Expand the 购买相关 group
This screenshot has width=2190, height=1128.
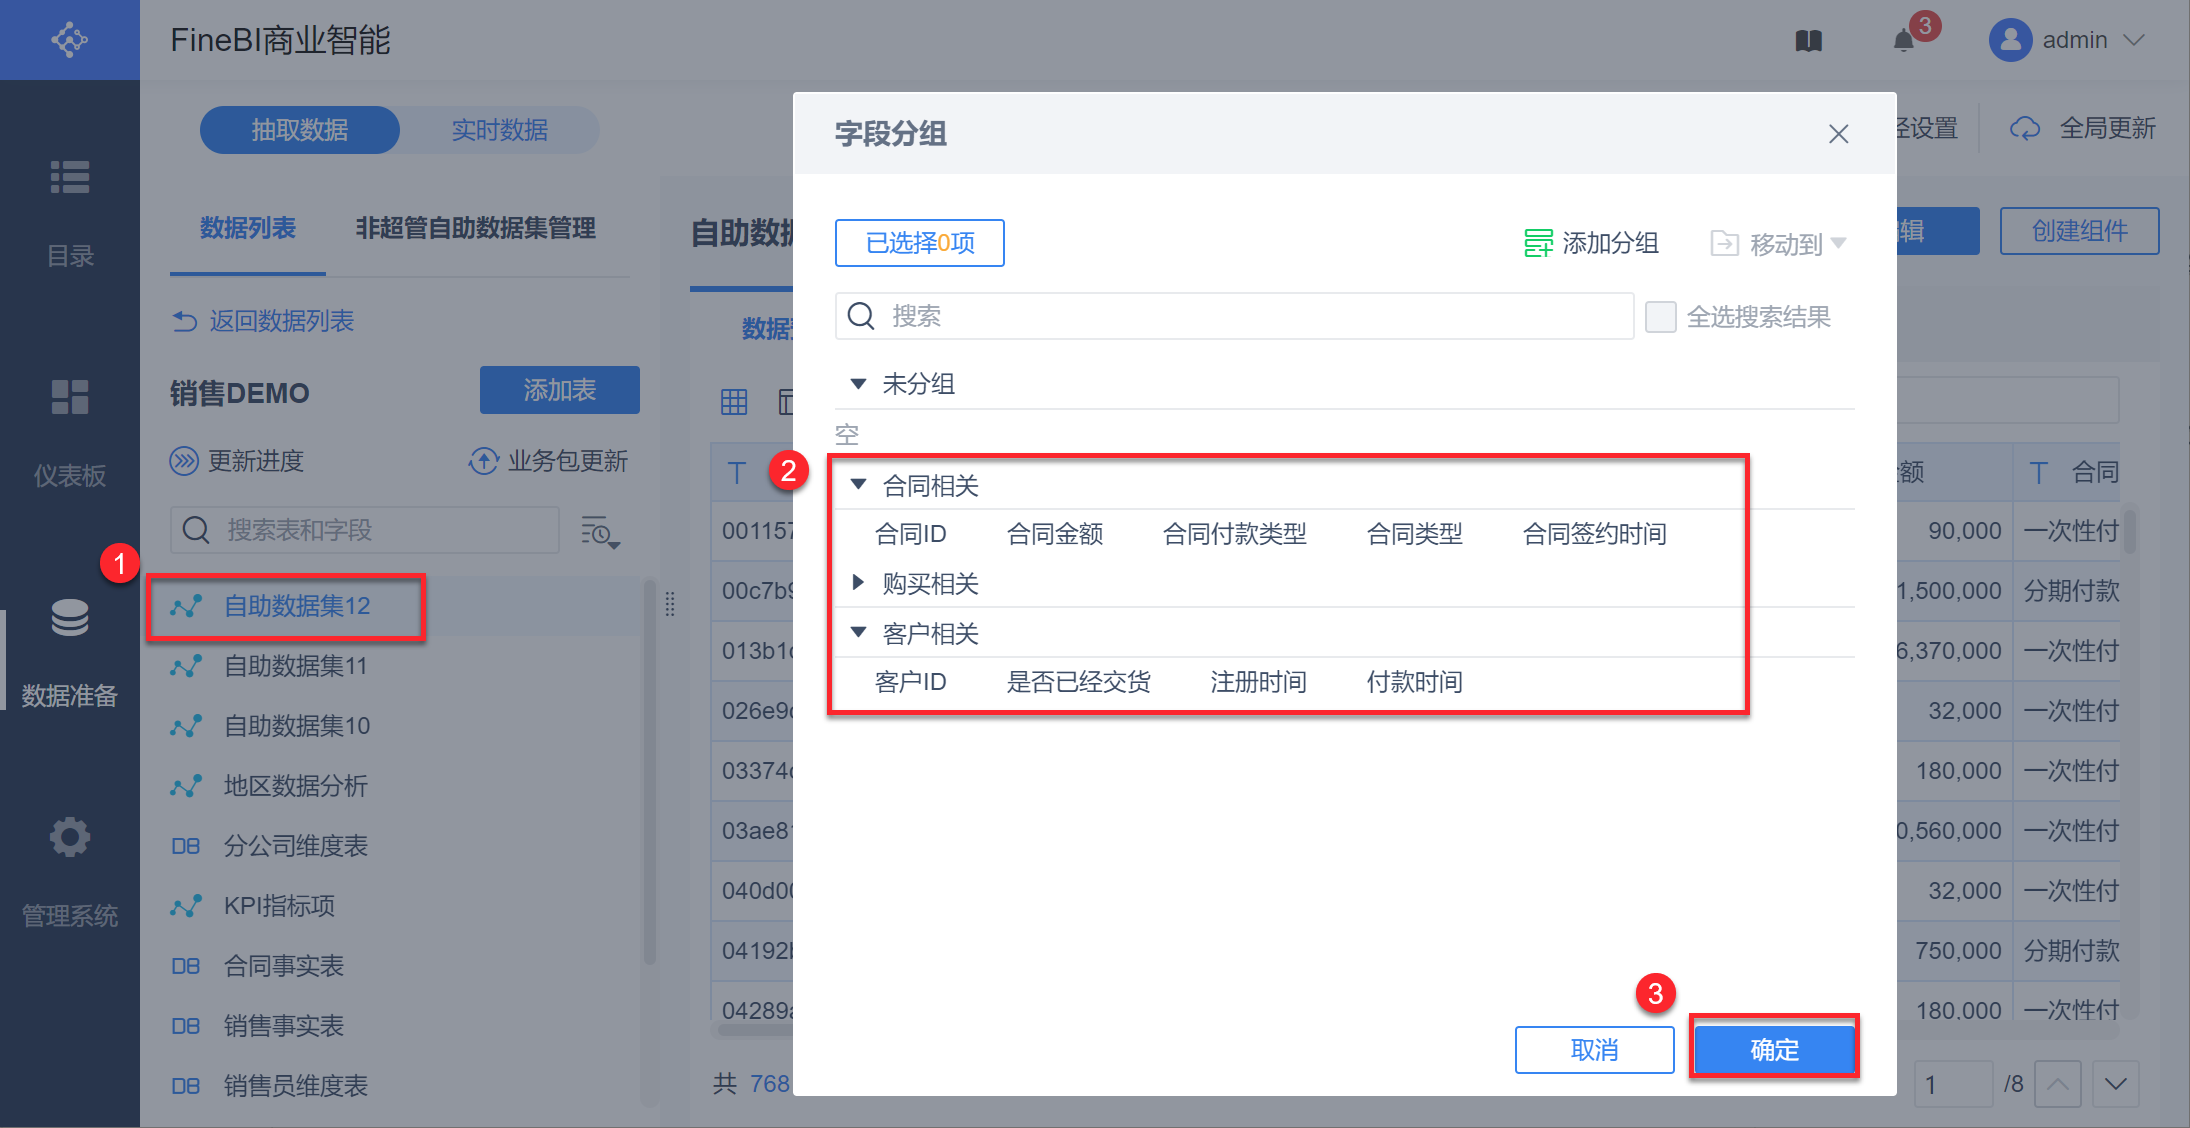point(858,583)
